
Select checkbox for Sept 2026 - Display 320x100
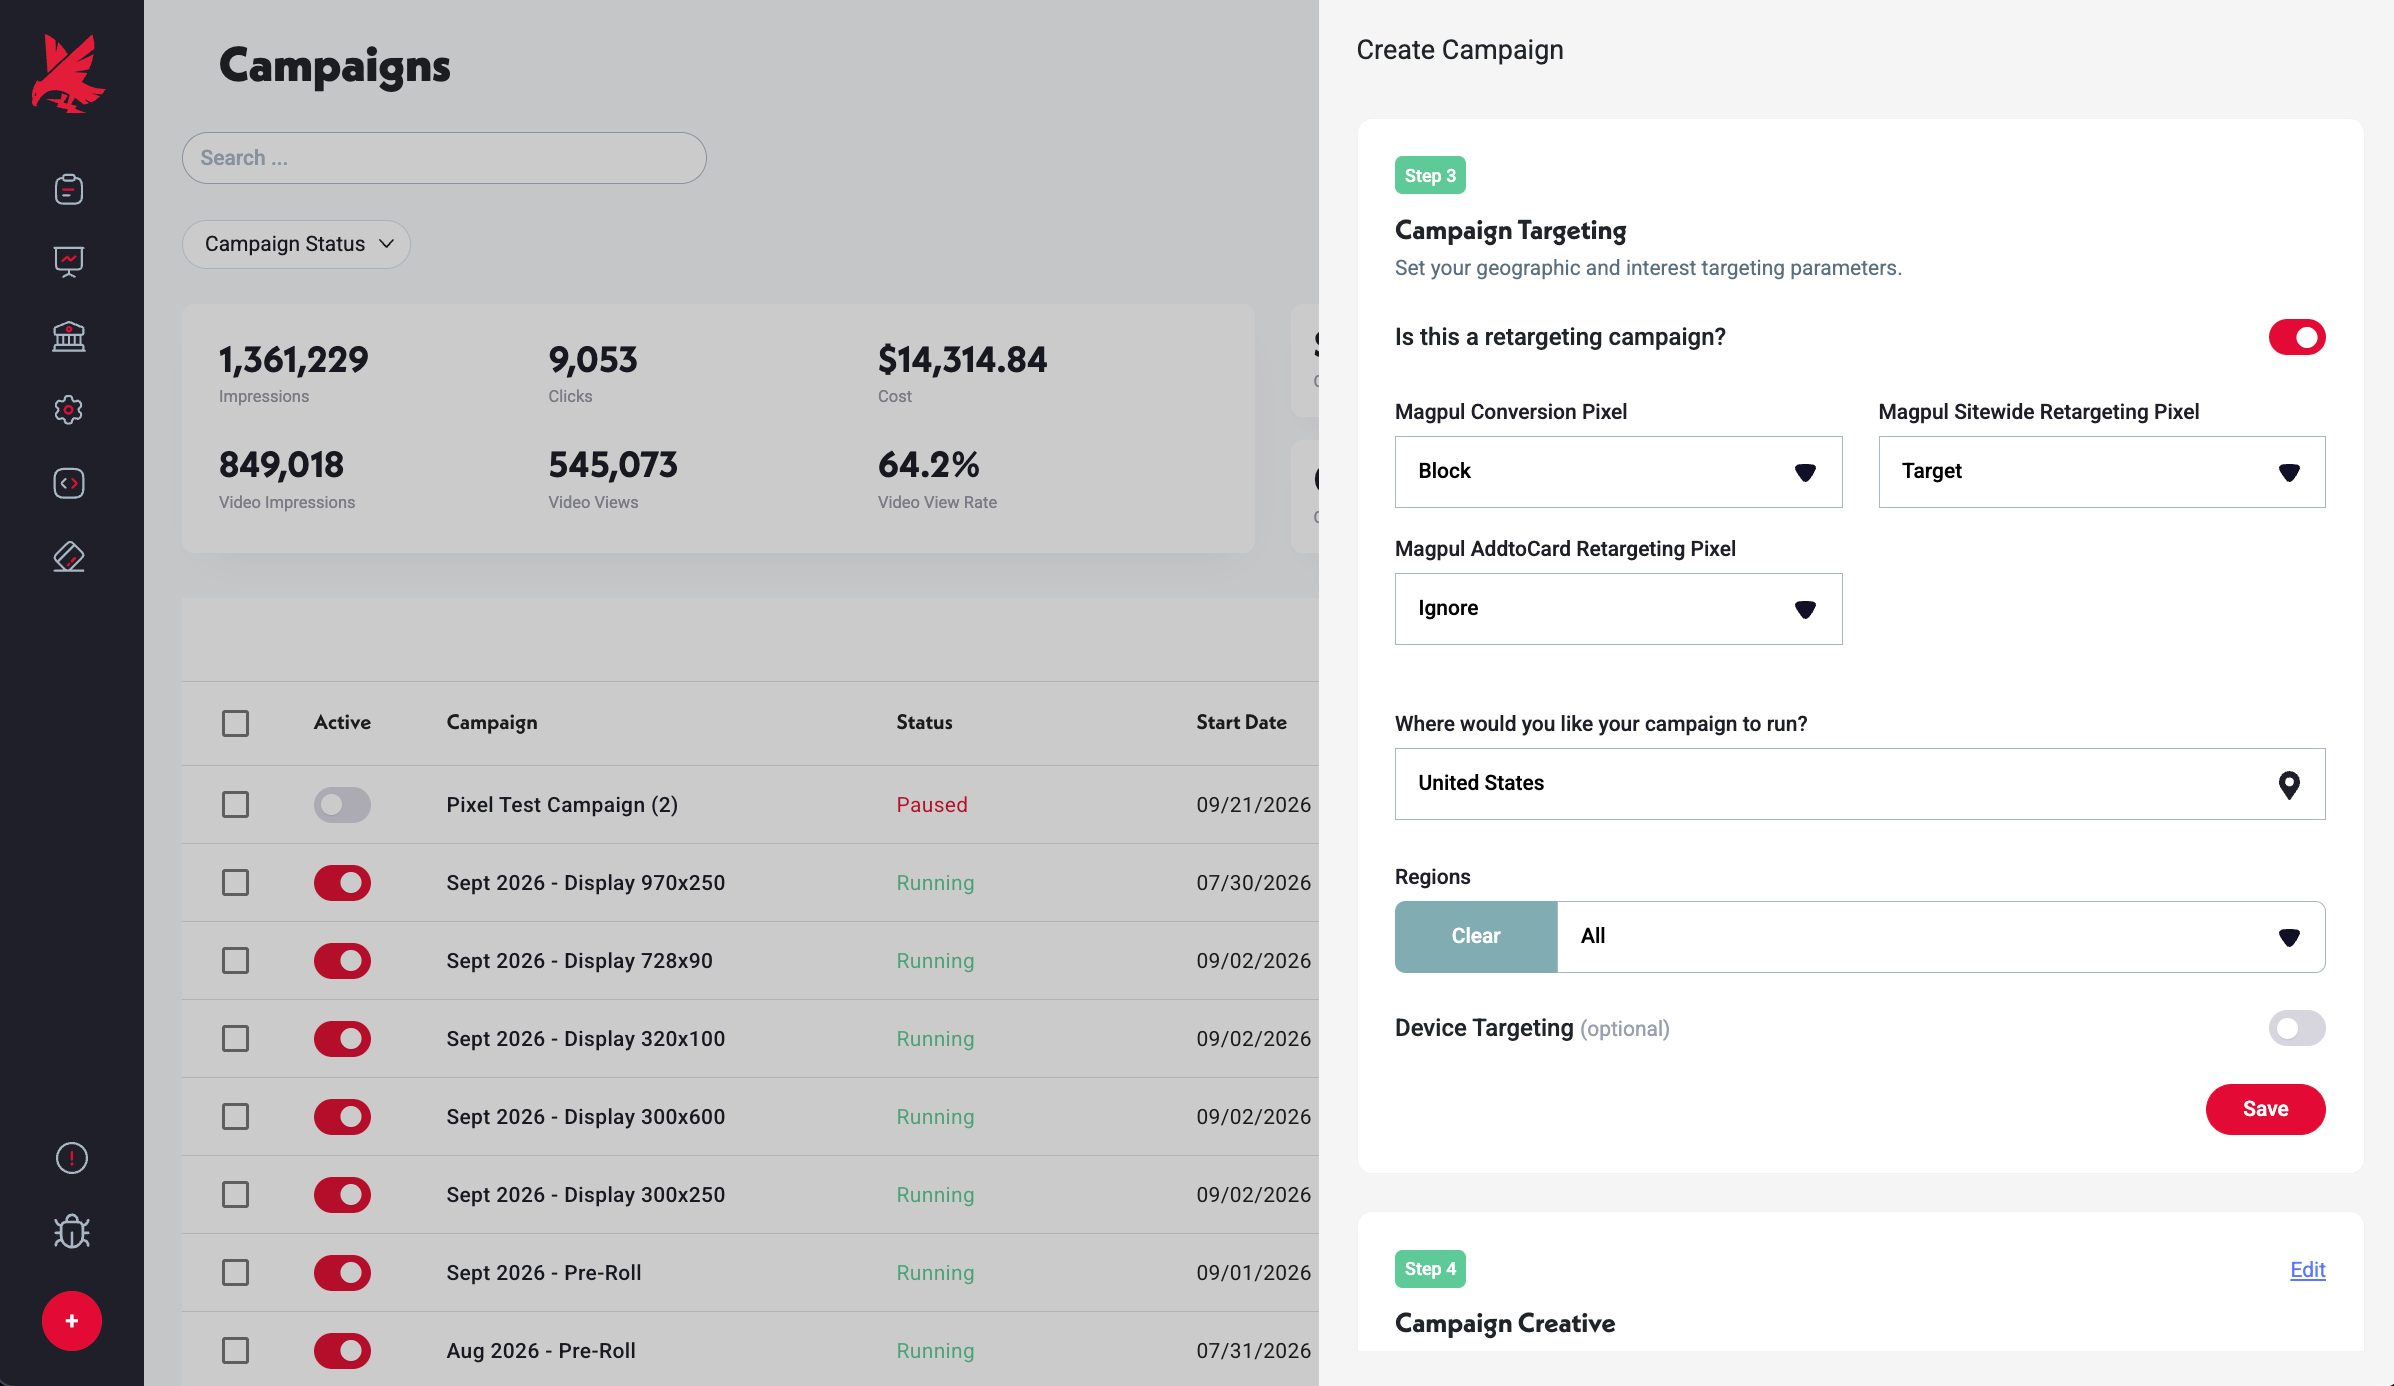coord(235,1039)
